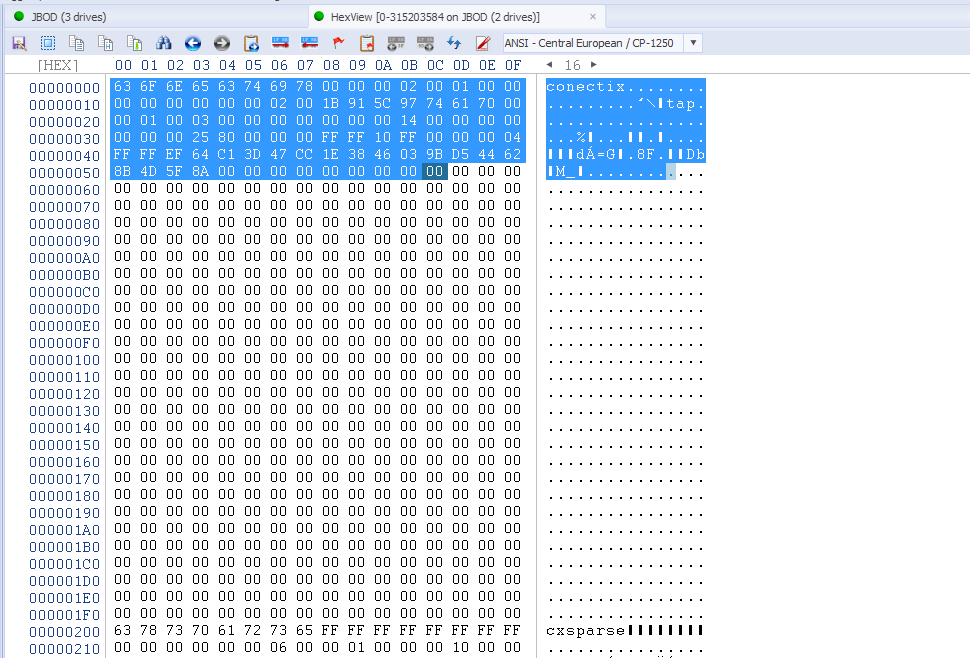The width and height of the screenshot is (970, 658).
Task: Click the blue hex strip with right arrow
Action: click(280, 43)
